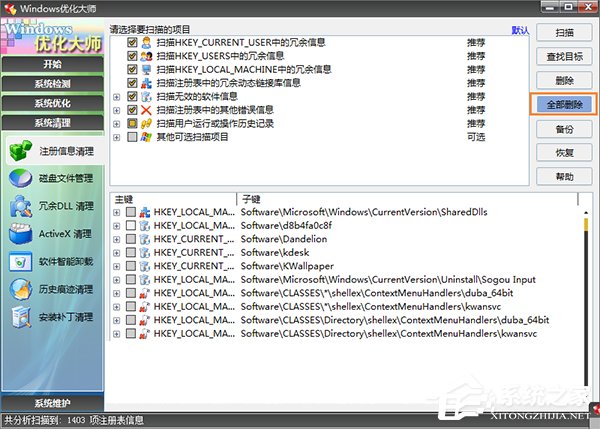The image size is (600, 429).
Task: Click icon of 扫描无效的软件信息
Action: coord(146,96)
